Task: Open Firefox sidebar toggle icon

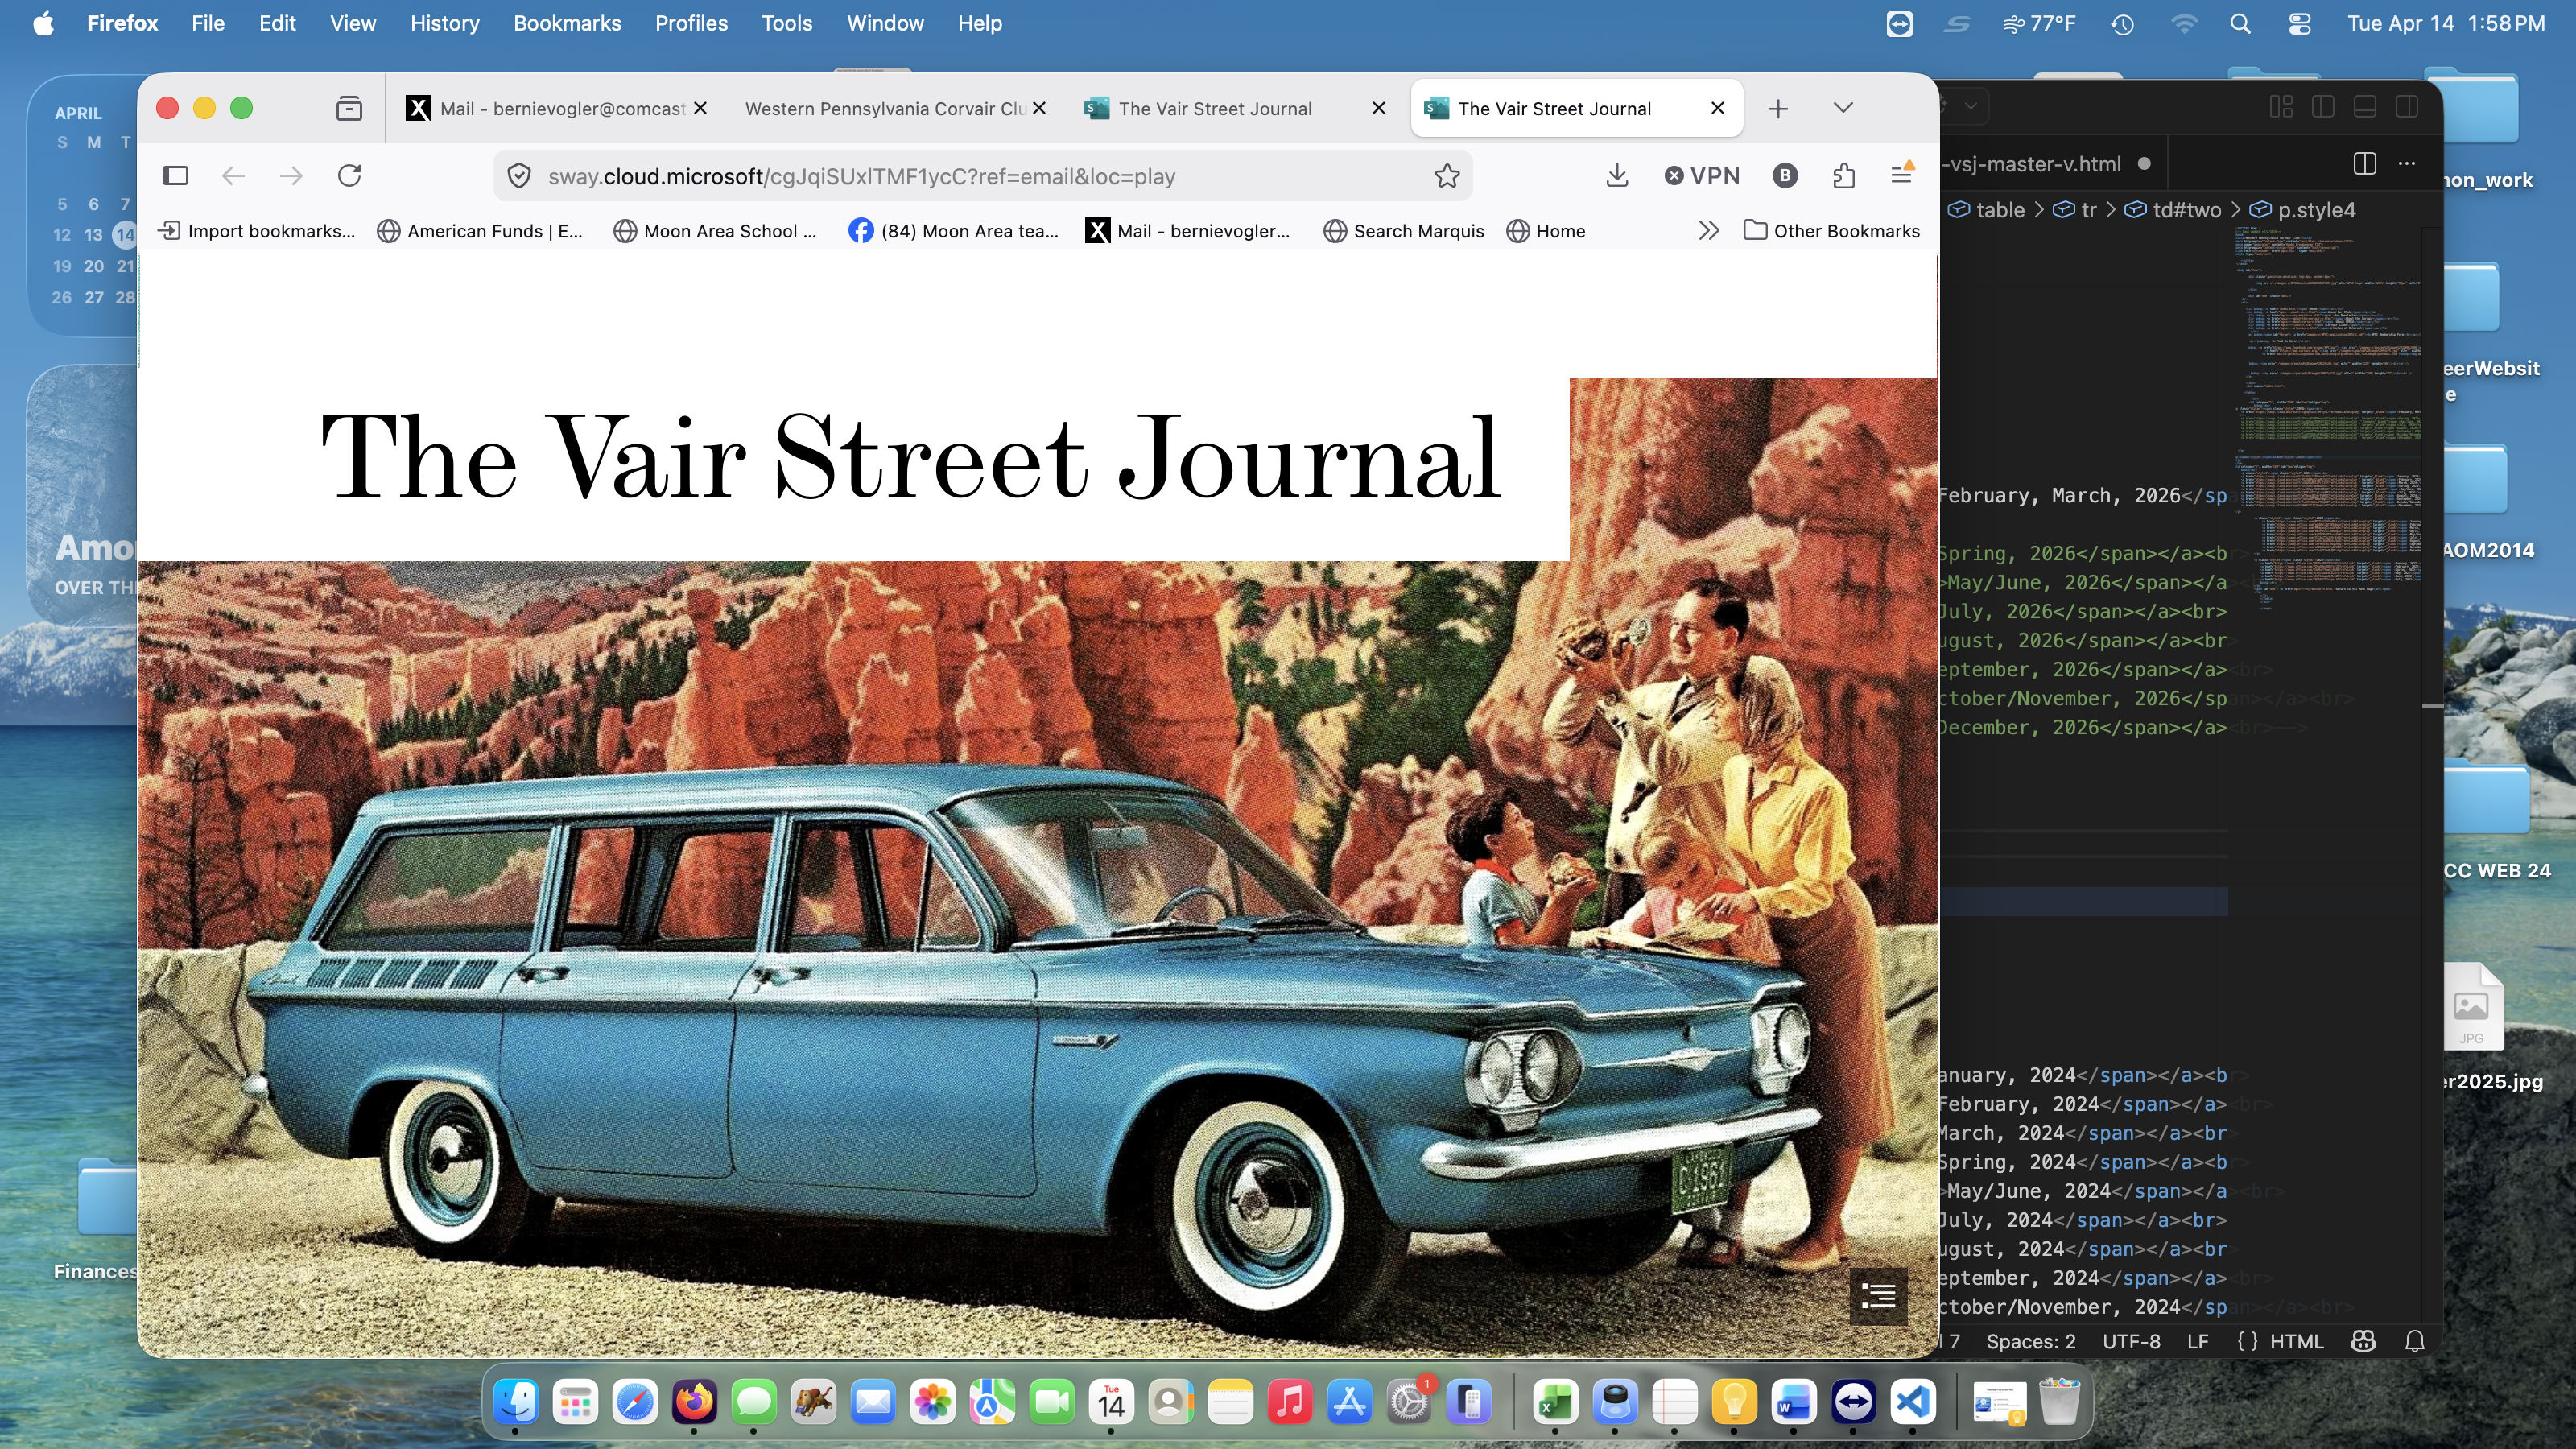Action: click(x=175, y=176)
